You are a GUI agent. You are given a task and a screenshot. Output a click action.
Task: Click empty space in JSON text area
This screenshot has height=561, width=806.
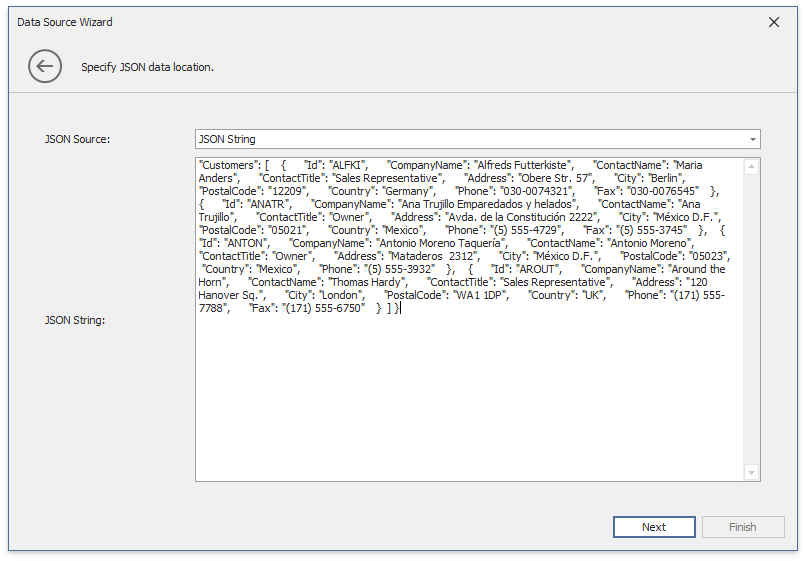coord(470,400)
